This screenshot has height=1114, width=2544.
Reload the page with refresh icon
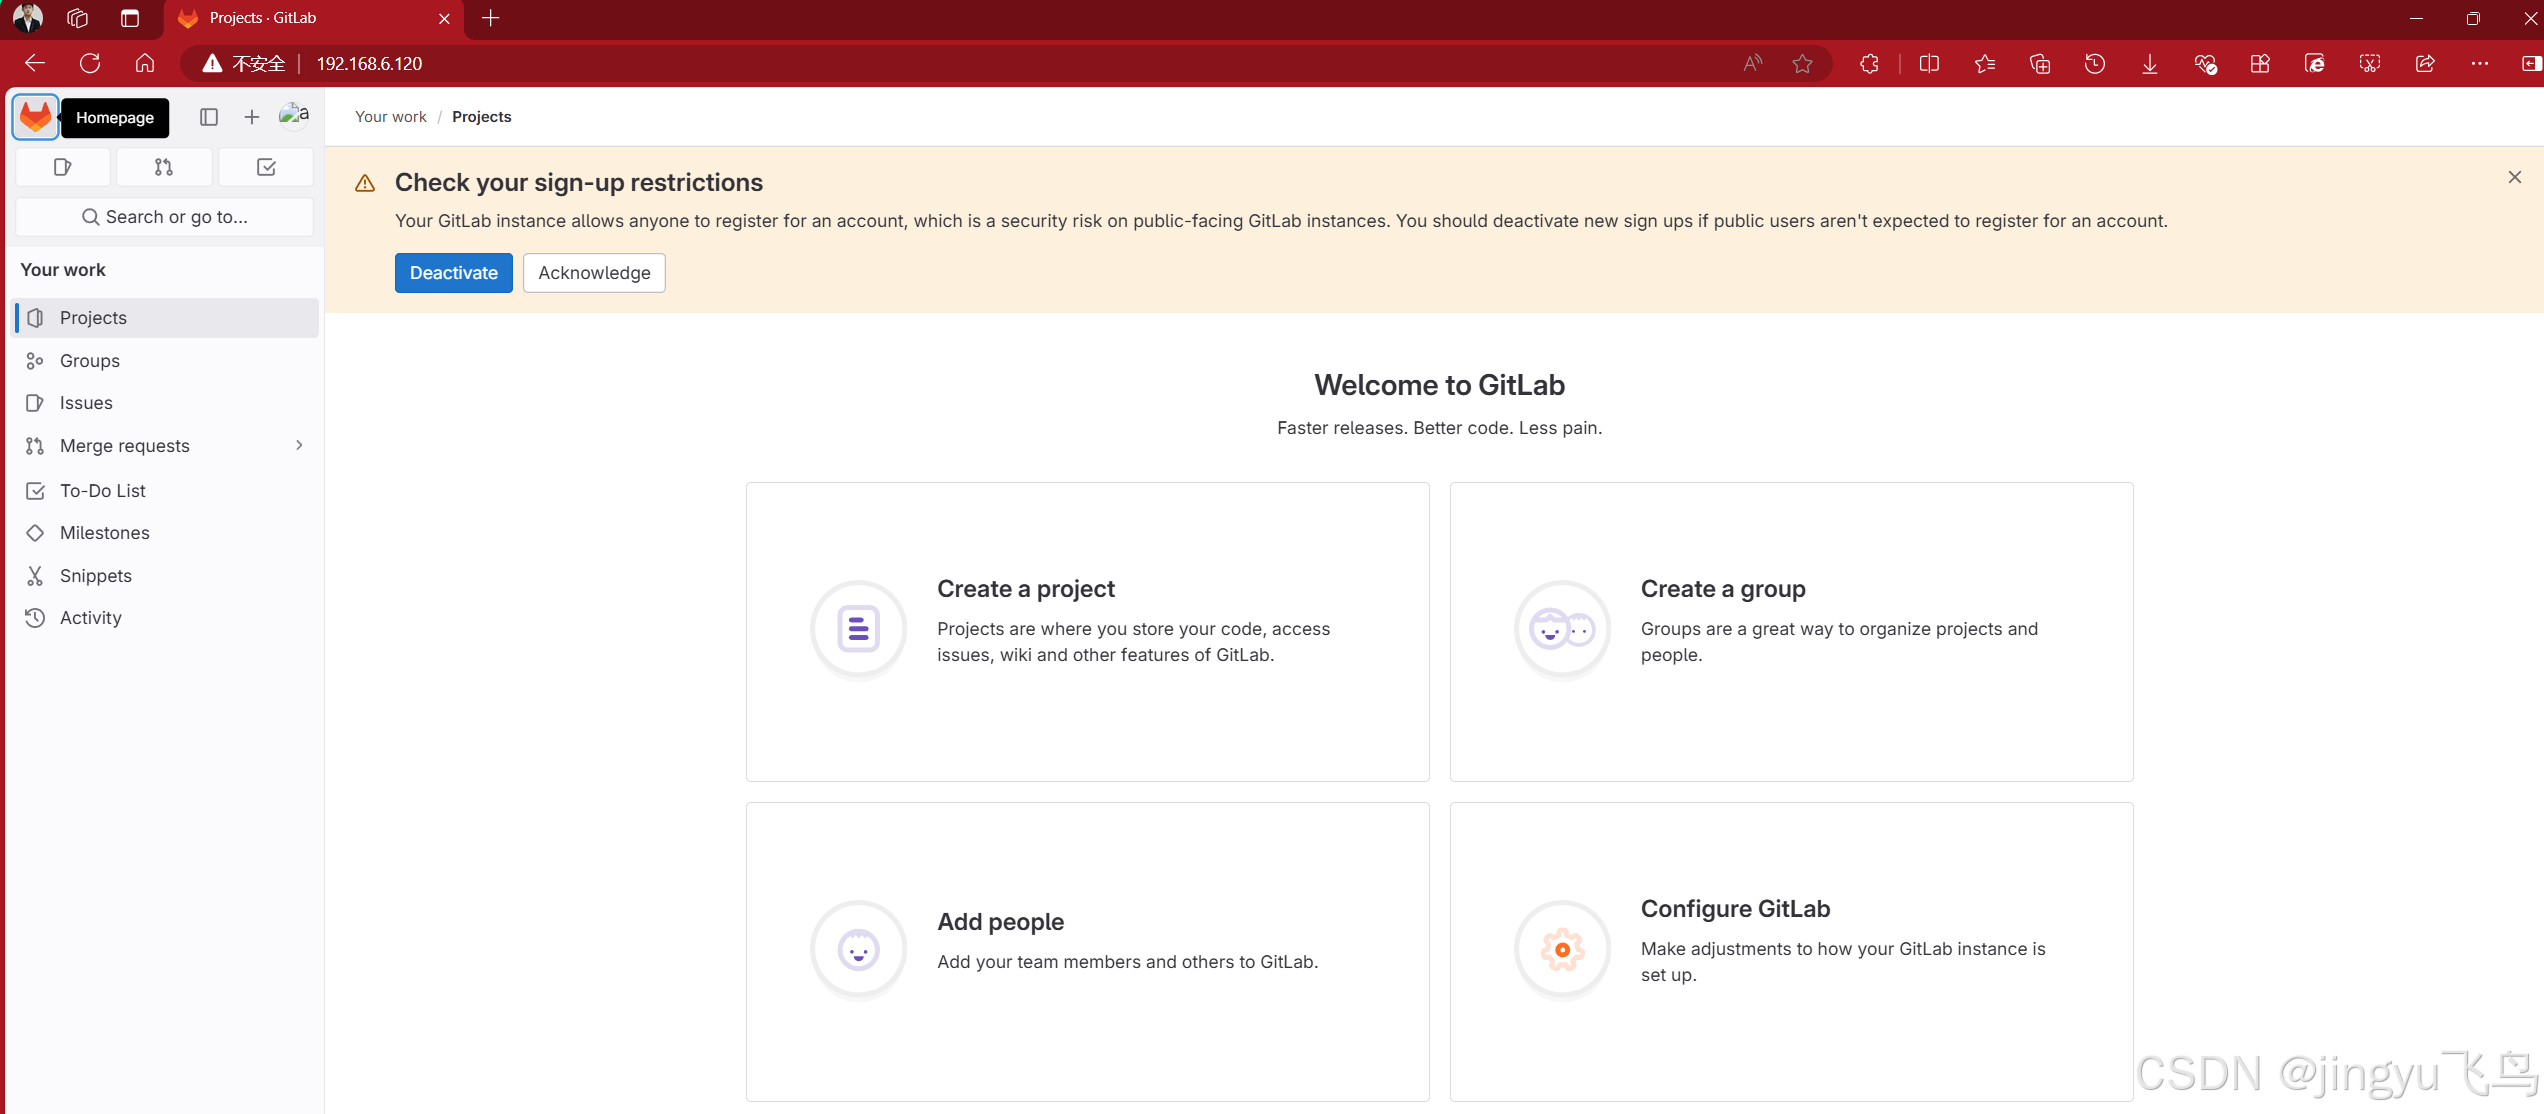pos(90,63)
